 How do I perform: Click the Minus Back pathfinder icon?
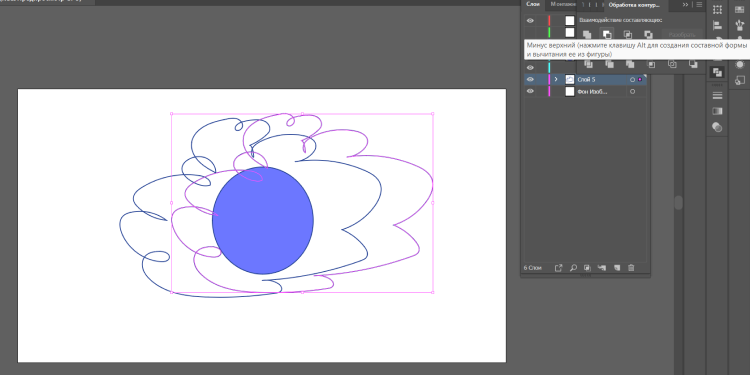[693, 64]
